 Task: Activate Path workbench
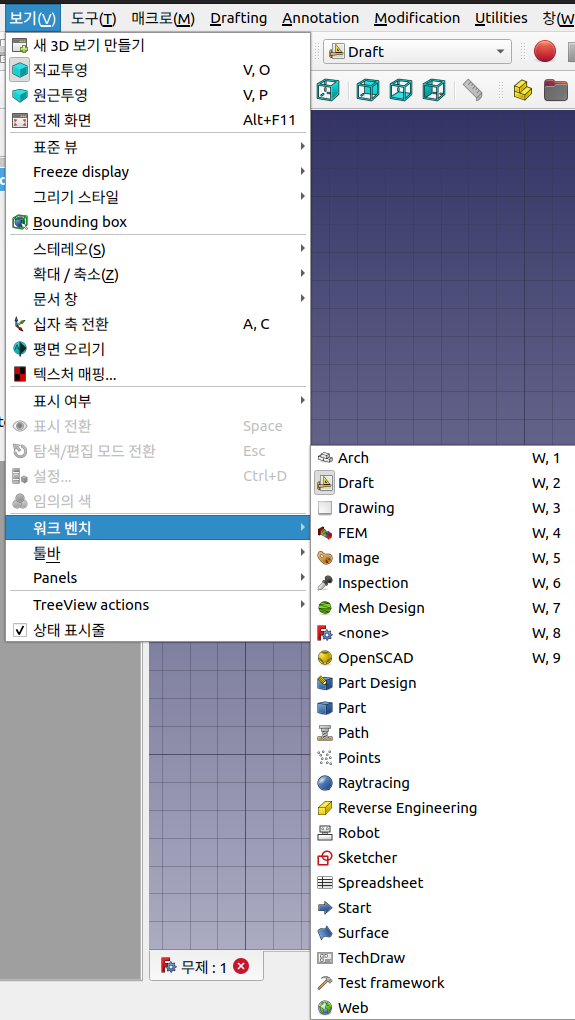click(442, 733)
